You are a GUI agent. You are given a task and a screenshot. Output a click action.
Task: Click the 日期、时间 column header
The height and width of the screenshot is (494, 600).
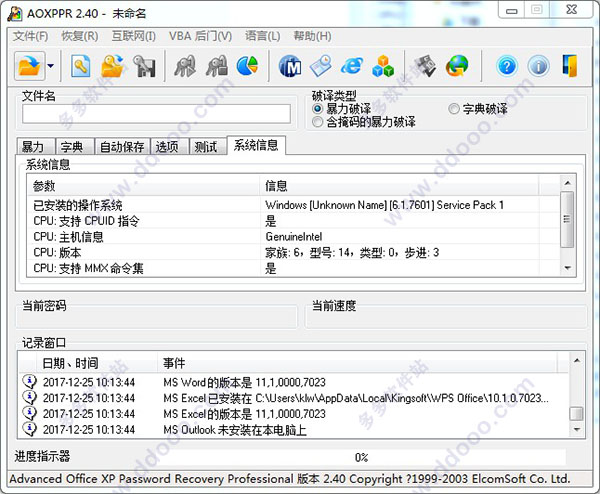pyautogui.click(x=97, y=363)
